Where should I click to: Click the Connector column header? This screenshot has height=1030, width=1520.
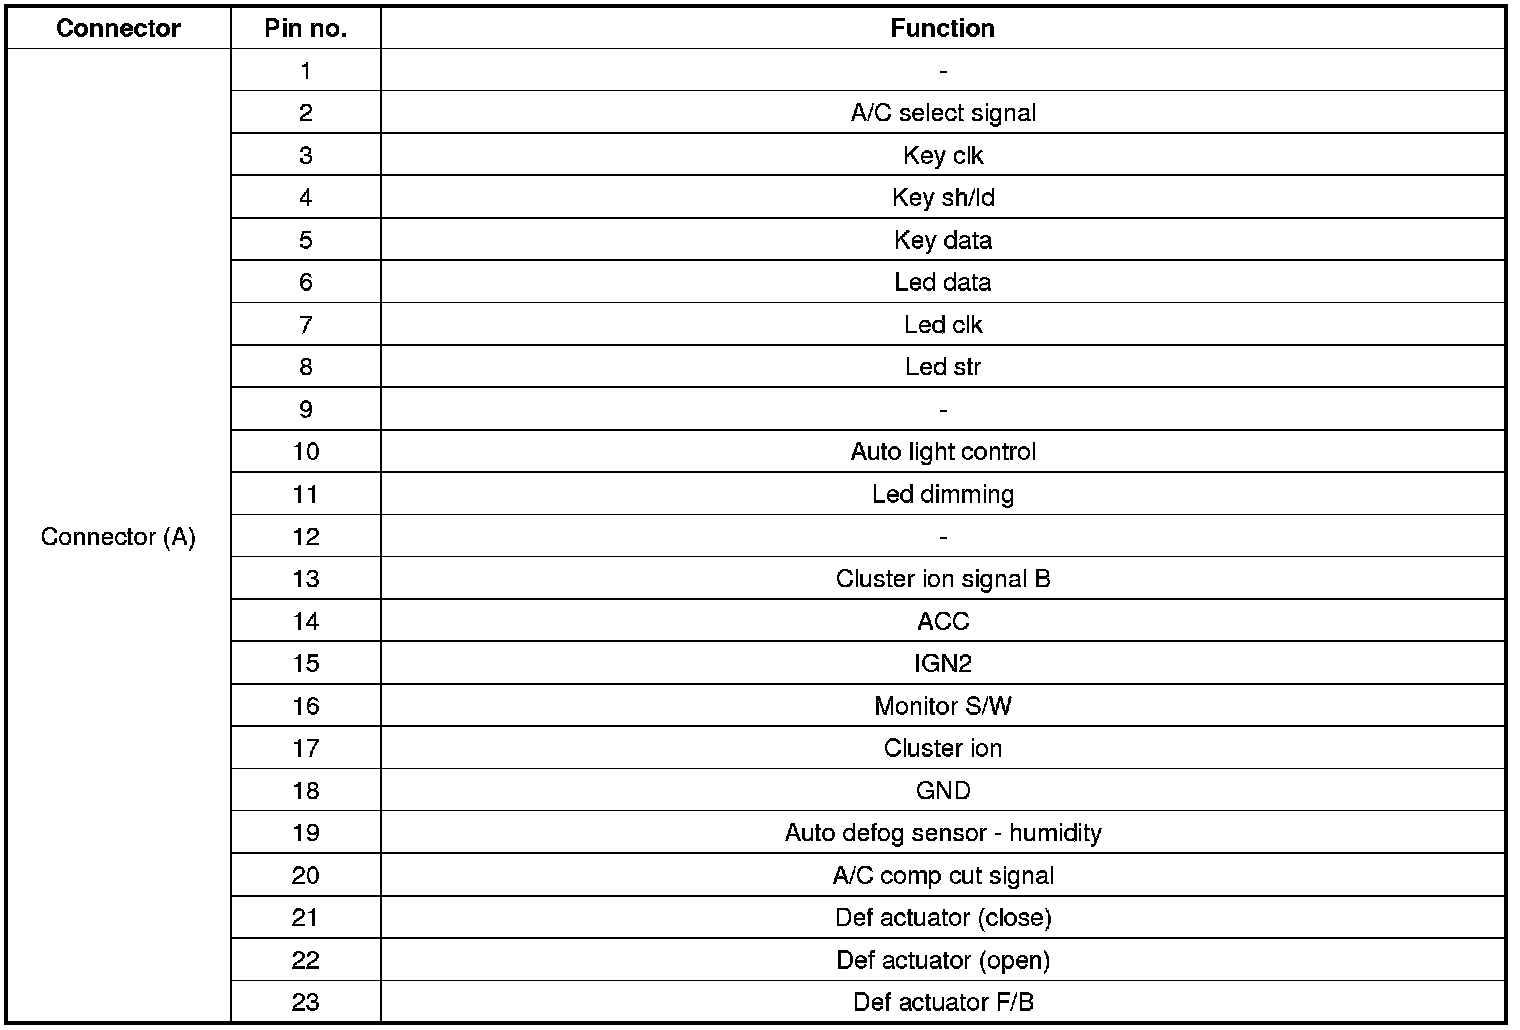coord(118,28)
